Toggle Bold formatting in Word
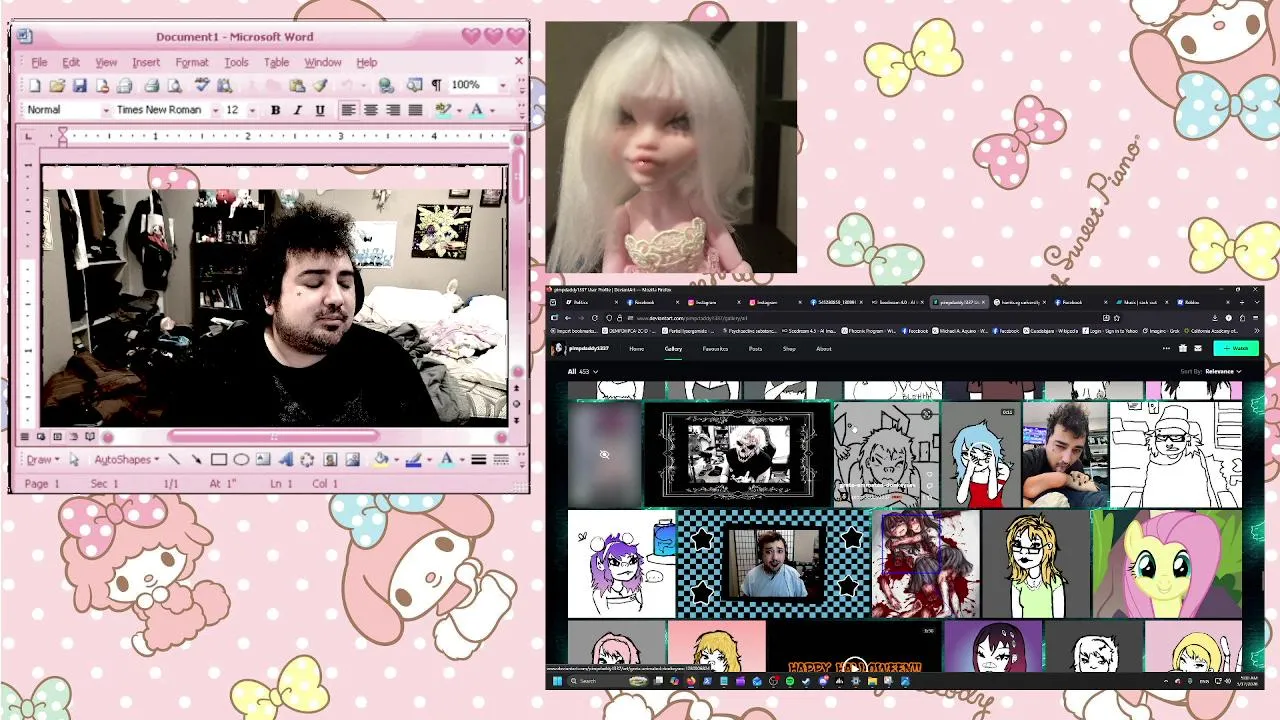The image size is (1280, 720). (275, 110)
